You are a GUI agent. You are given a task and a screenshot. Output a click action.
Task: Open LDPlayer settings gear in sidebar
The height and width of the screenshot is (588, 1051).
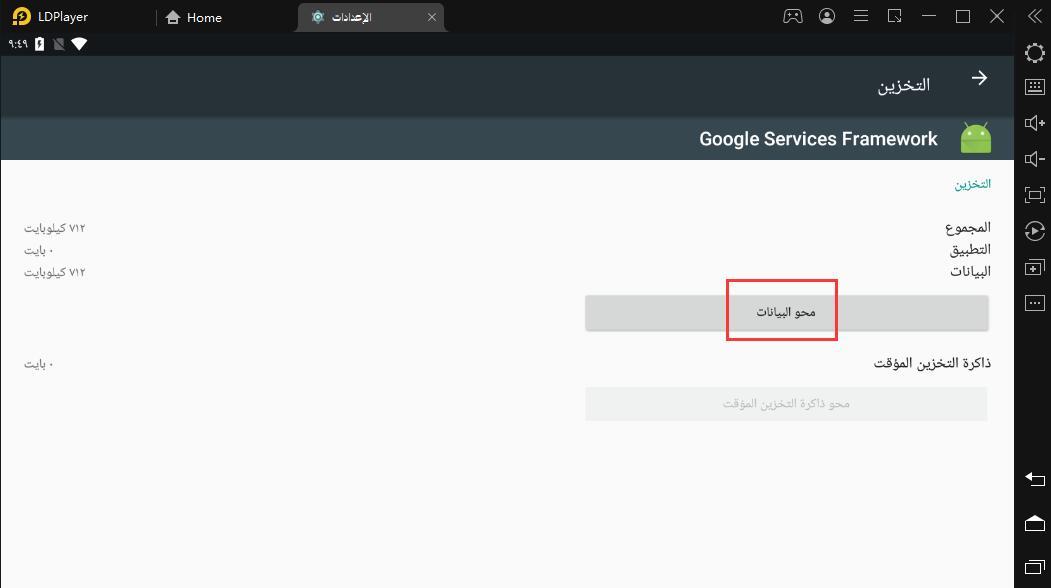[1034, 53]
